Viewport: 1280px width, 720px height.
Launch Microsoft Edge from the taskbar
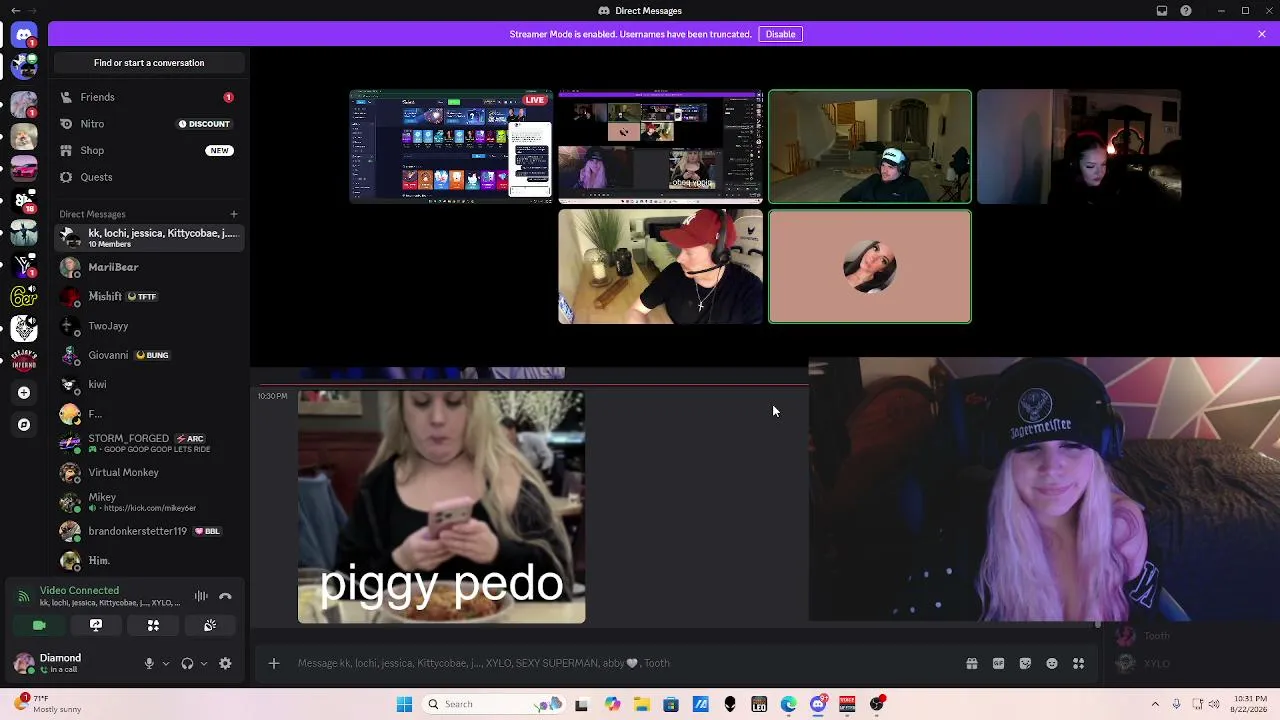click(x=789, y=704)
